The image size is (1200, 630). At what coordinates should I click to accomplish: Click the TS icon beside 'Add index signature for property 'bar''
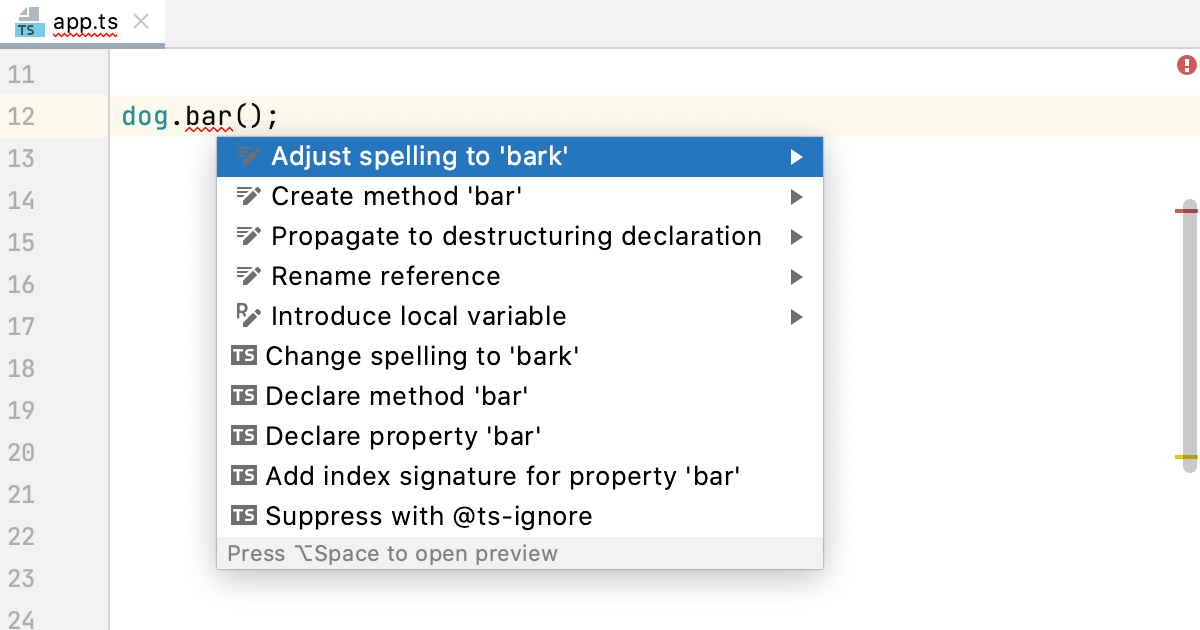coord(244,476)
